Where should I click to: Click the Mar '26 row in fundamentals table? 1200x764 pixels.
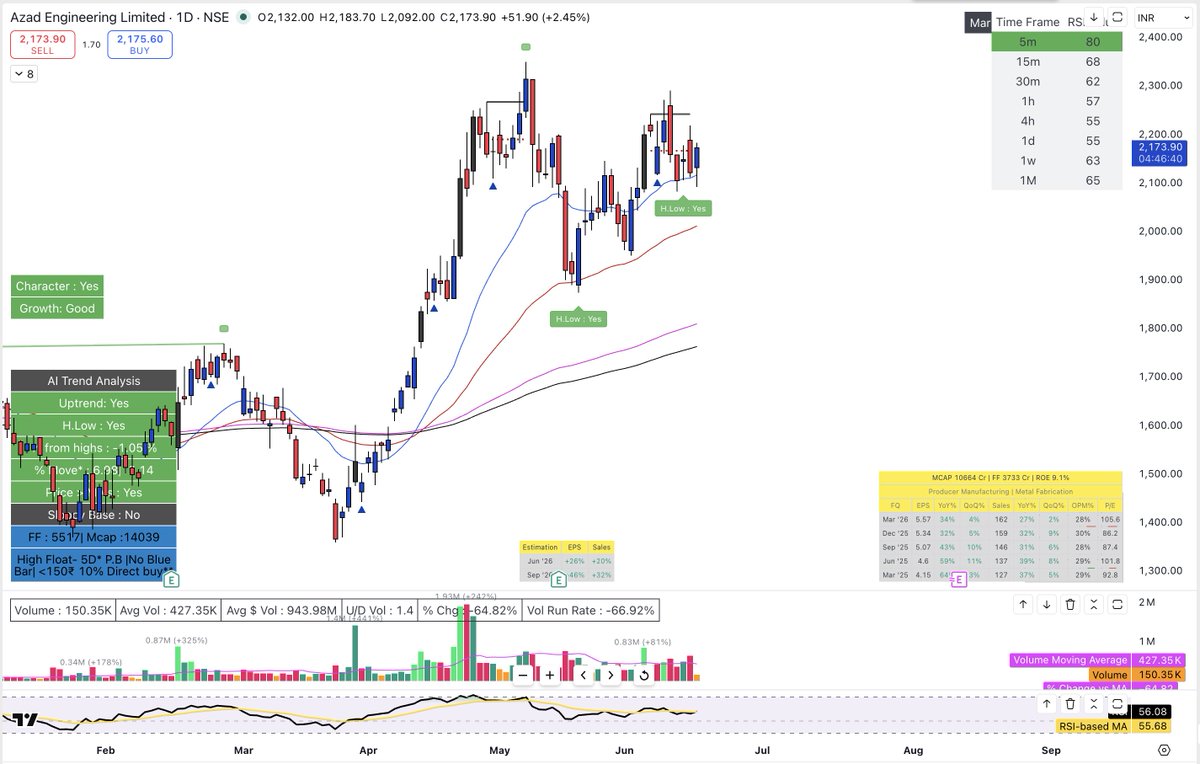tap(1001, 520)
